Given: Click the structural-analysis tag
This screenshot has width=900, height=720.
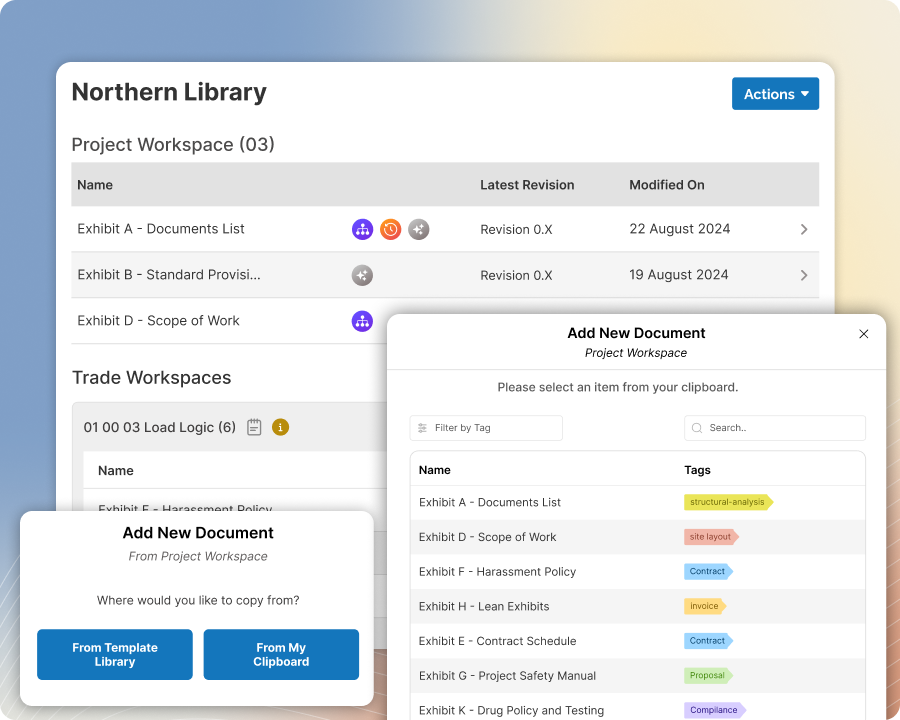Looking at the screenshot, I should tap(728, 502).
